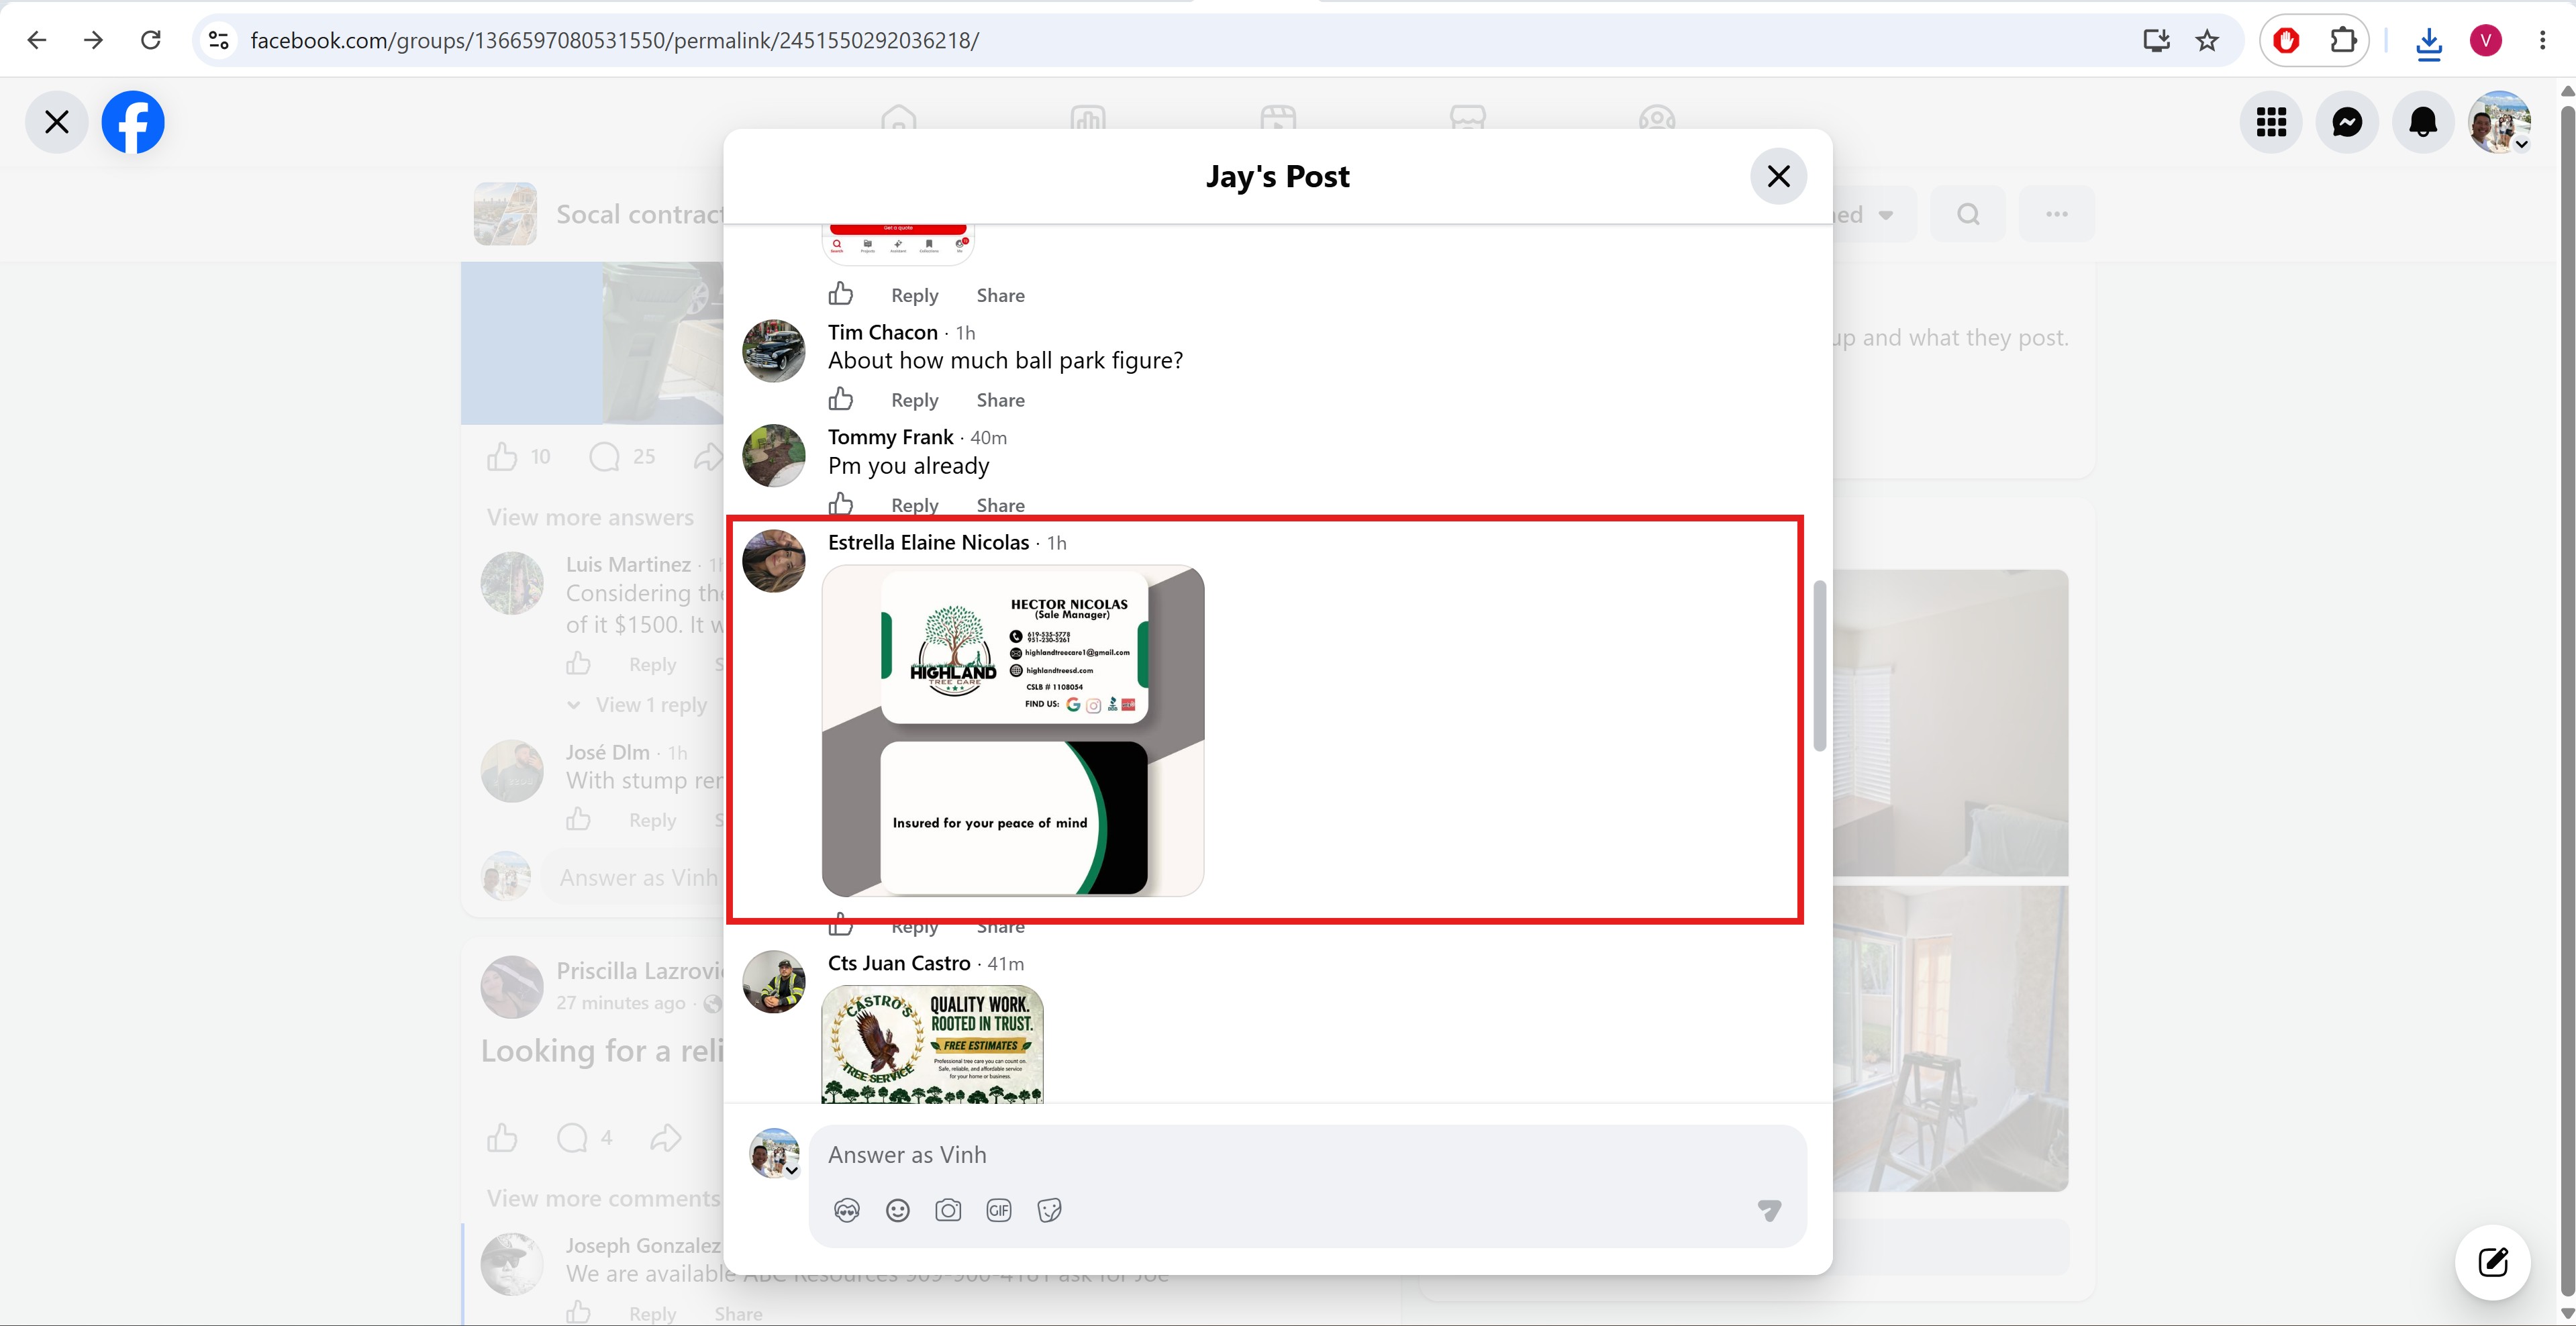Open Cts Juan Castro's profile
Screen dimensions: 2576x1326
coord(899,963)
